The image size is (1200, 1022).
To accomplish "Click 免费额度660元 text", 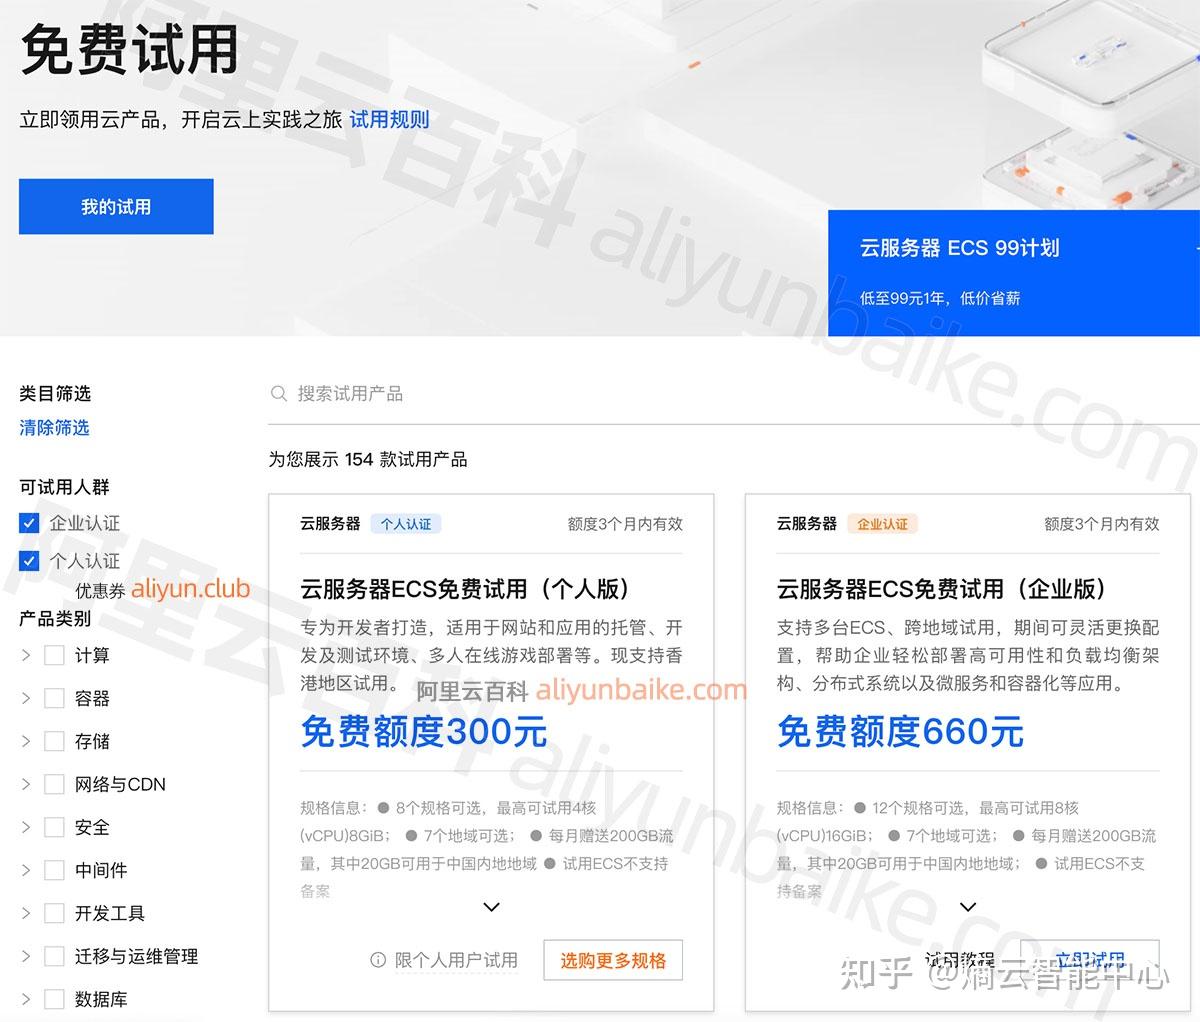I will click(x=900, y=732).
